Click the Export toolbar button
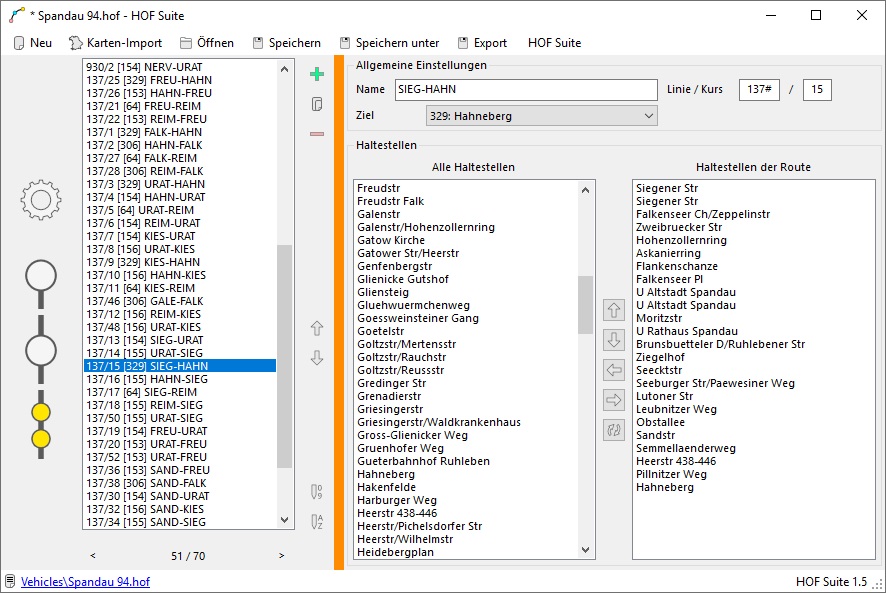The height and width of the screenshot is (593, 886). pyautogui.click(x=482, y=43)
